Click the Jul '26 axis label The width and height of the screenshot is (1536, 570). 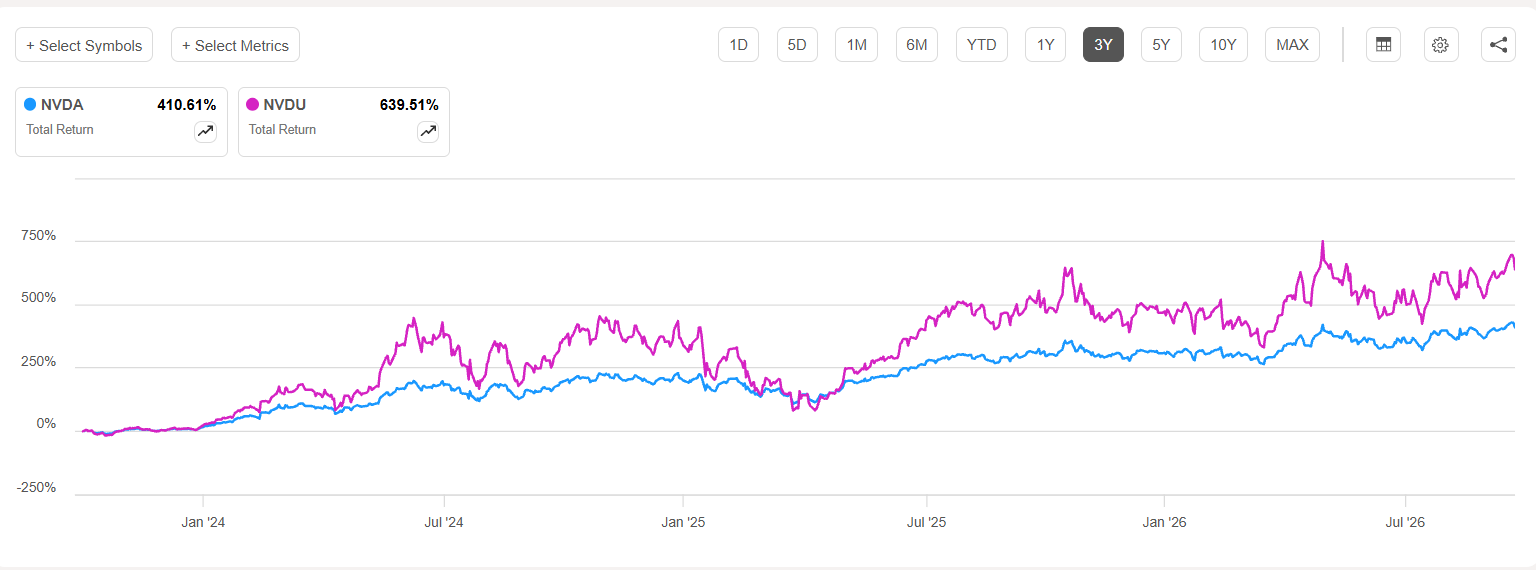(1406, 522)
